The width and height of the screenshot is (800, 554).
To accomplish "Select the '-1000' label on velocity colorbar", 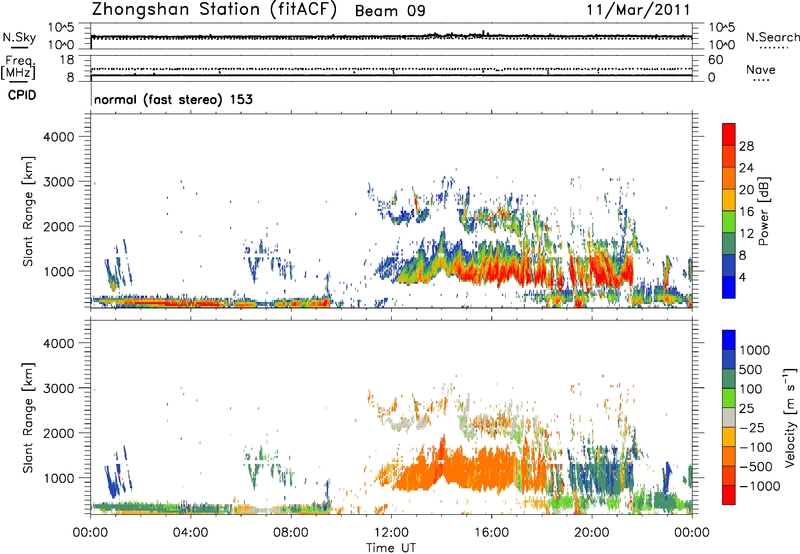I will [x=759, y=486].
